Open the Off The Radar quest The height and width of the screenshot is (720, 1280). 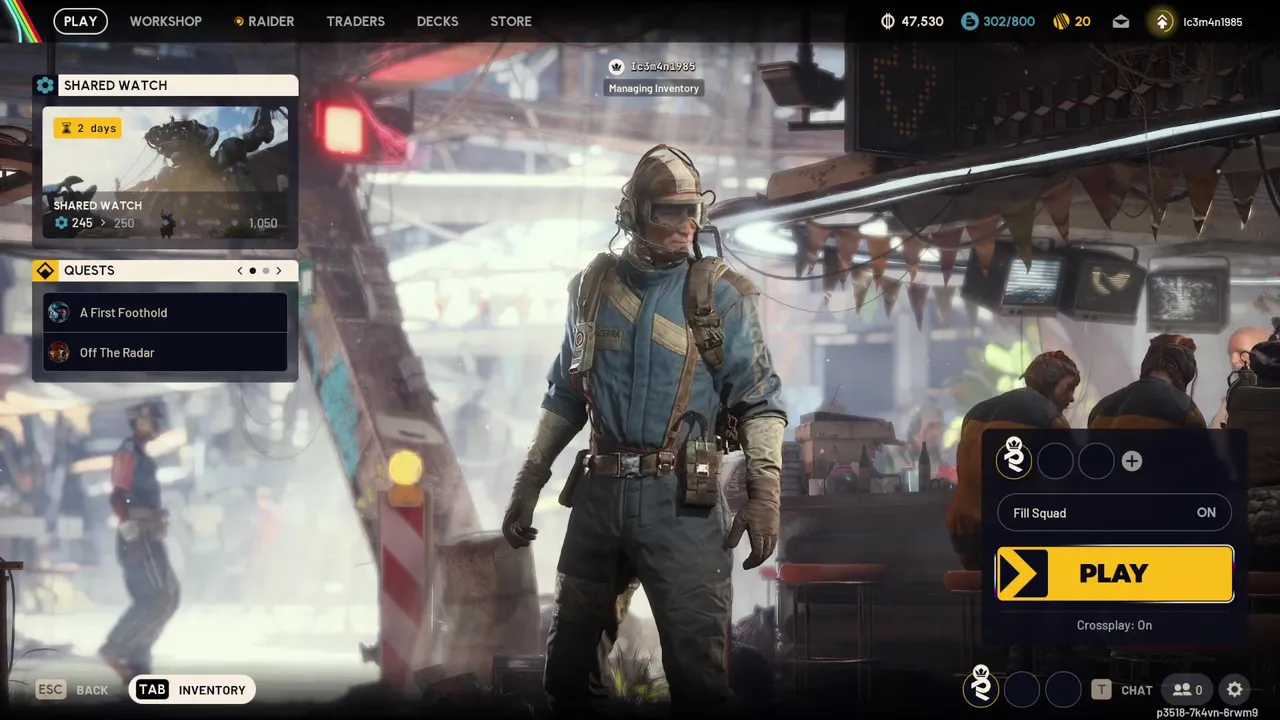pyautogui.click(x=165, y=352)
